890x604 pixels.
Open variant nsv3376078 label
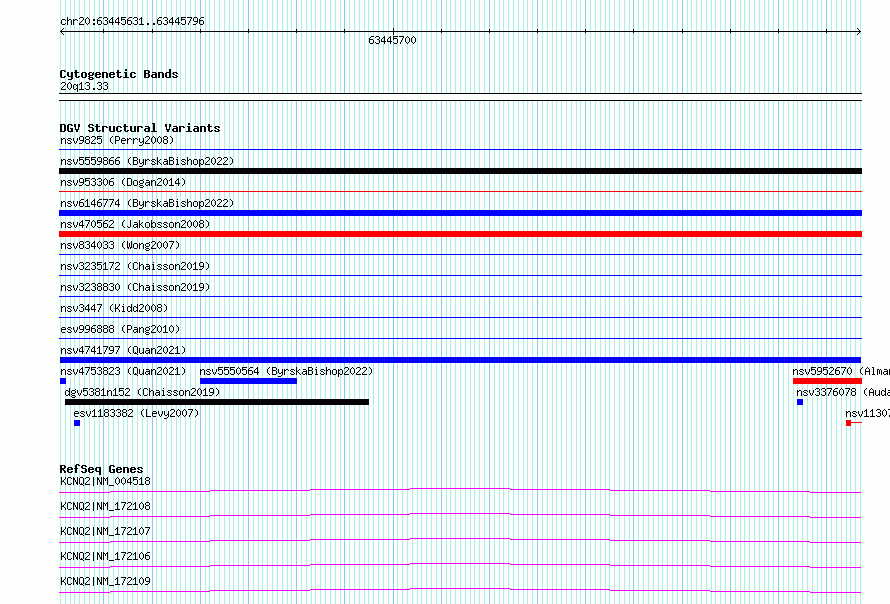click(843, 392)
